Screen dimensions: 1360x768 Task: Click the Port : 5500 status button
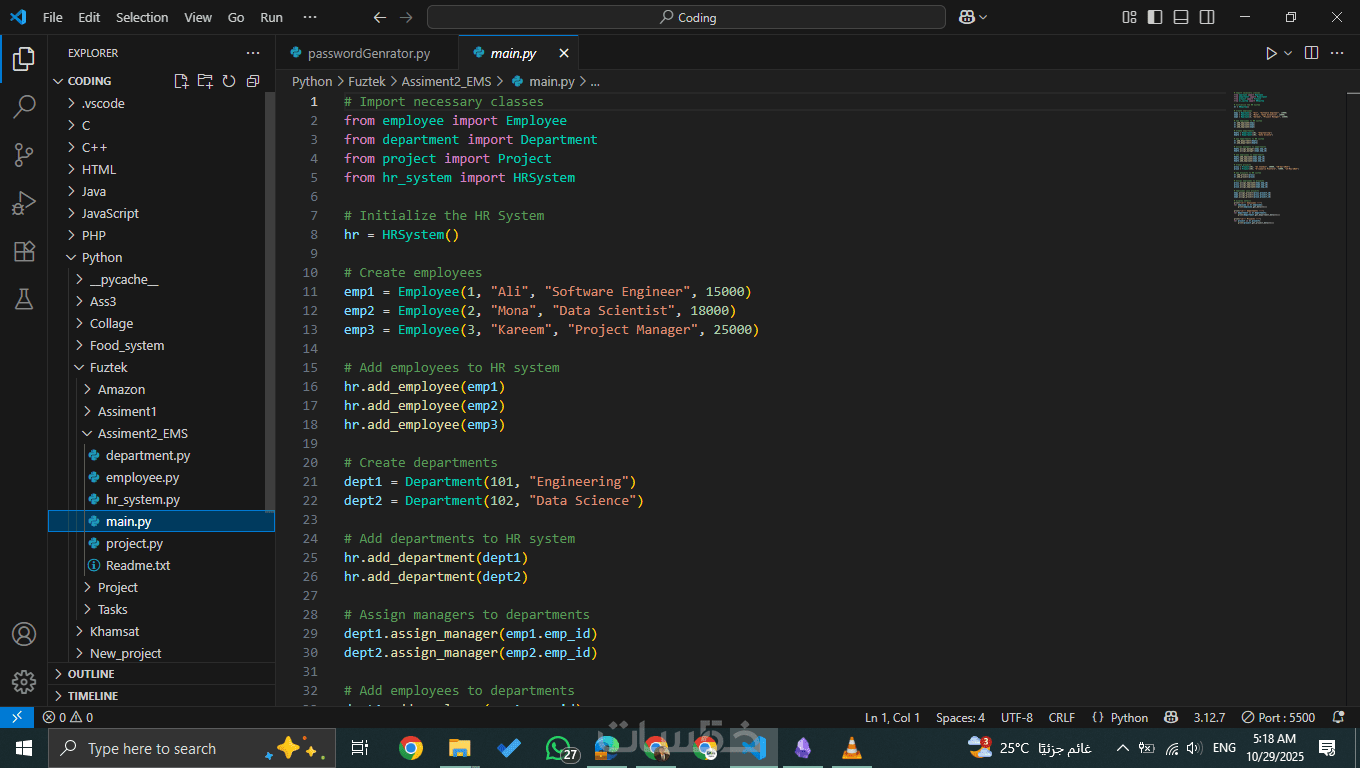pos(1278,717)
